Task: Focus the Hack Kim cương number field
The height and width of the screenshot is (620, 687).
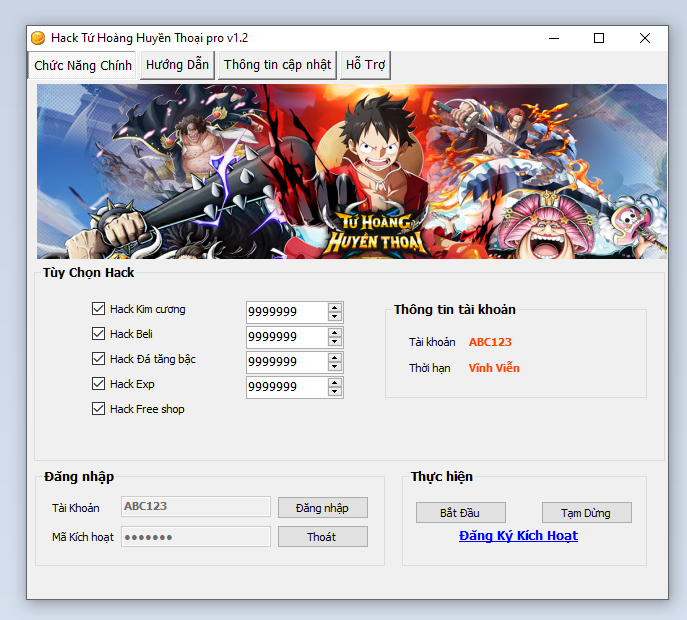Action: pyautogui.click(x=285, y=312)
